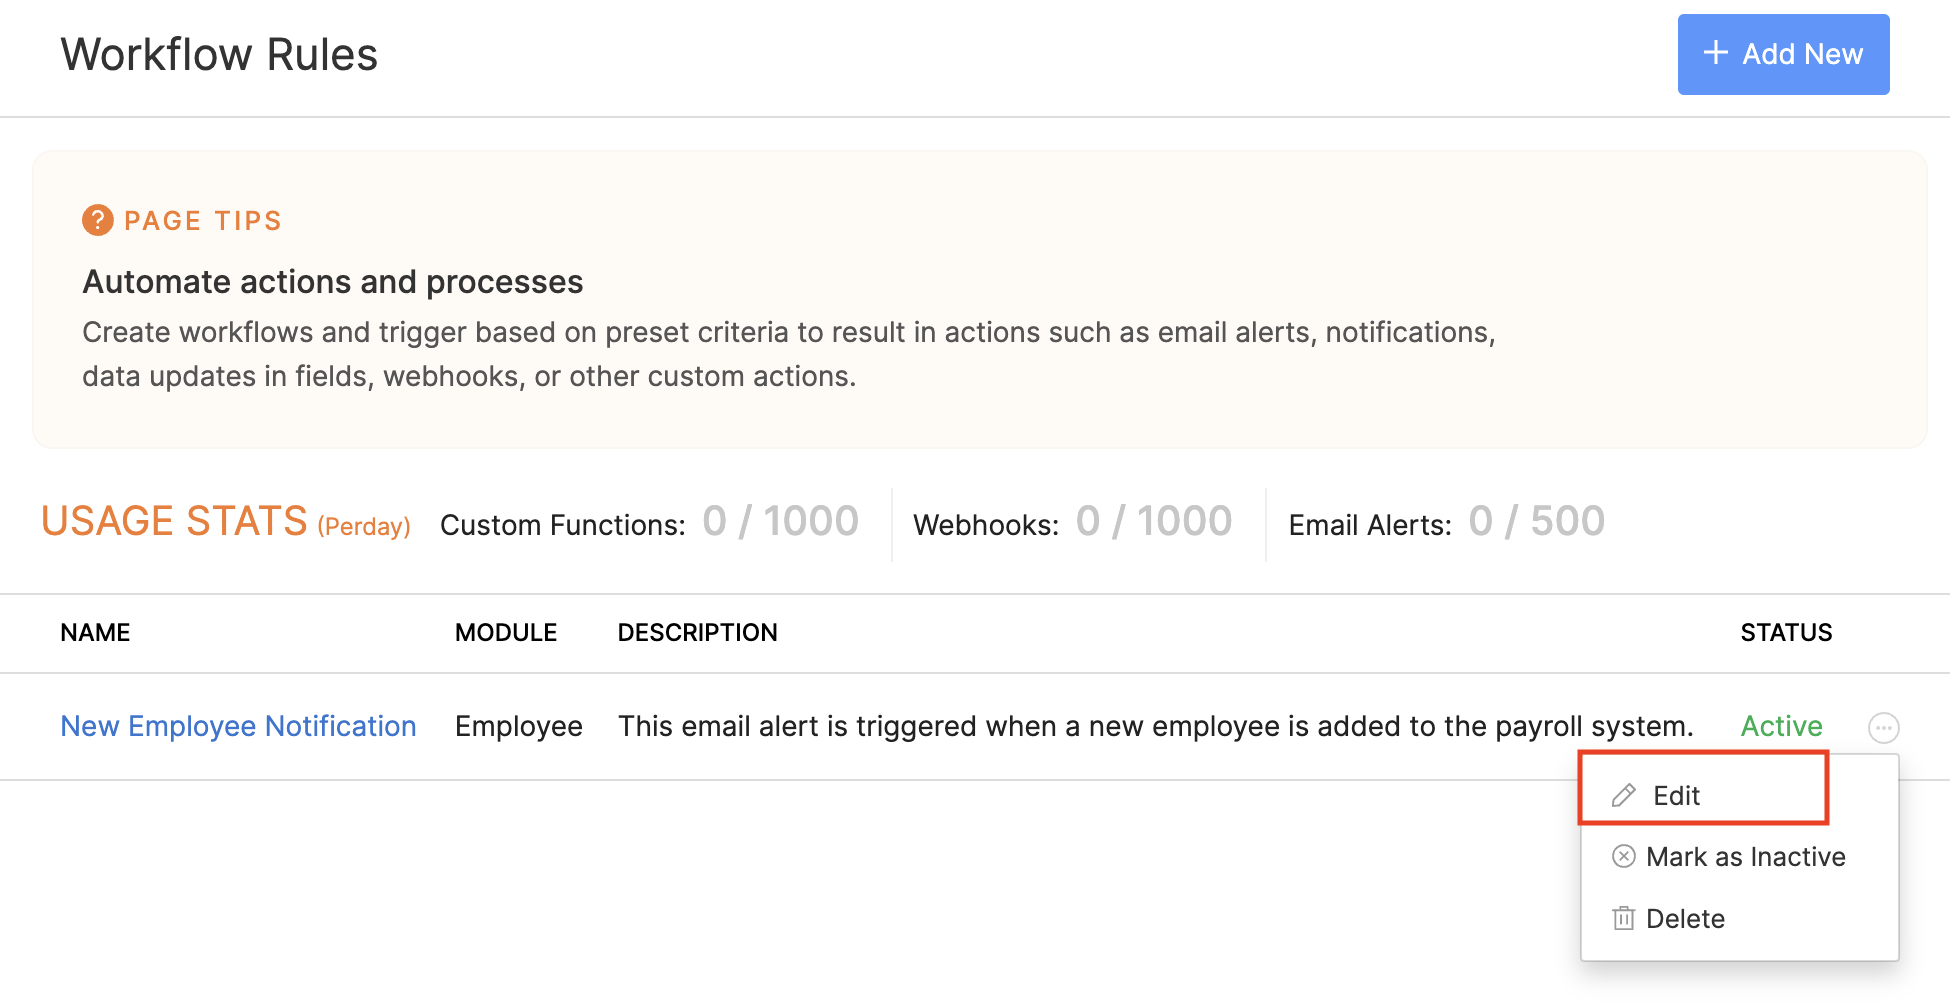This screenshot has height=1002, width=1950.
Task: Click the plus icon inside Add New button
Action: click(x=1715, y=53)
